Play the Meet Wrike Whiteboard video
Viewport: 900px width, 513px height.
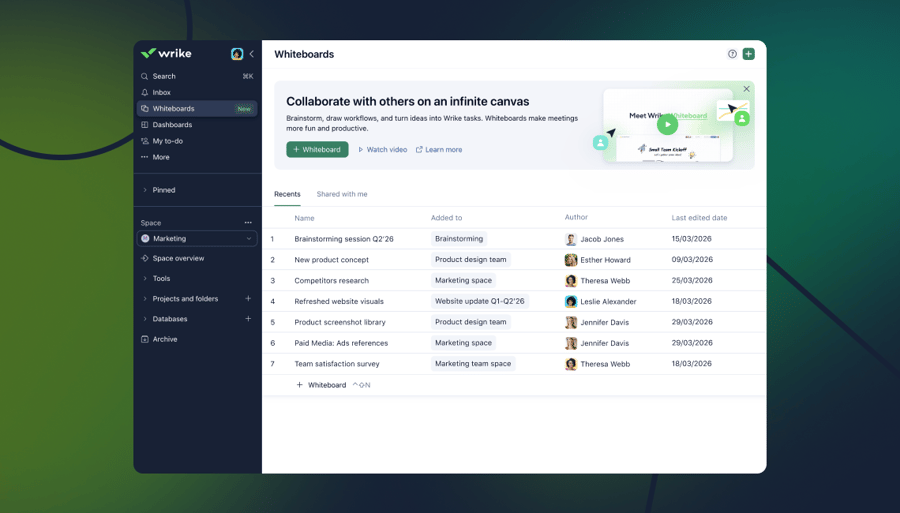click(x=667, y=125)
